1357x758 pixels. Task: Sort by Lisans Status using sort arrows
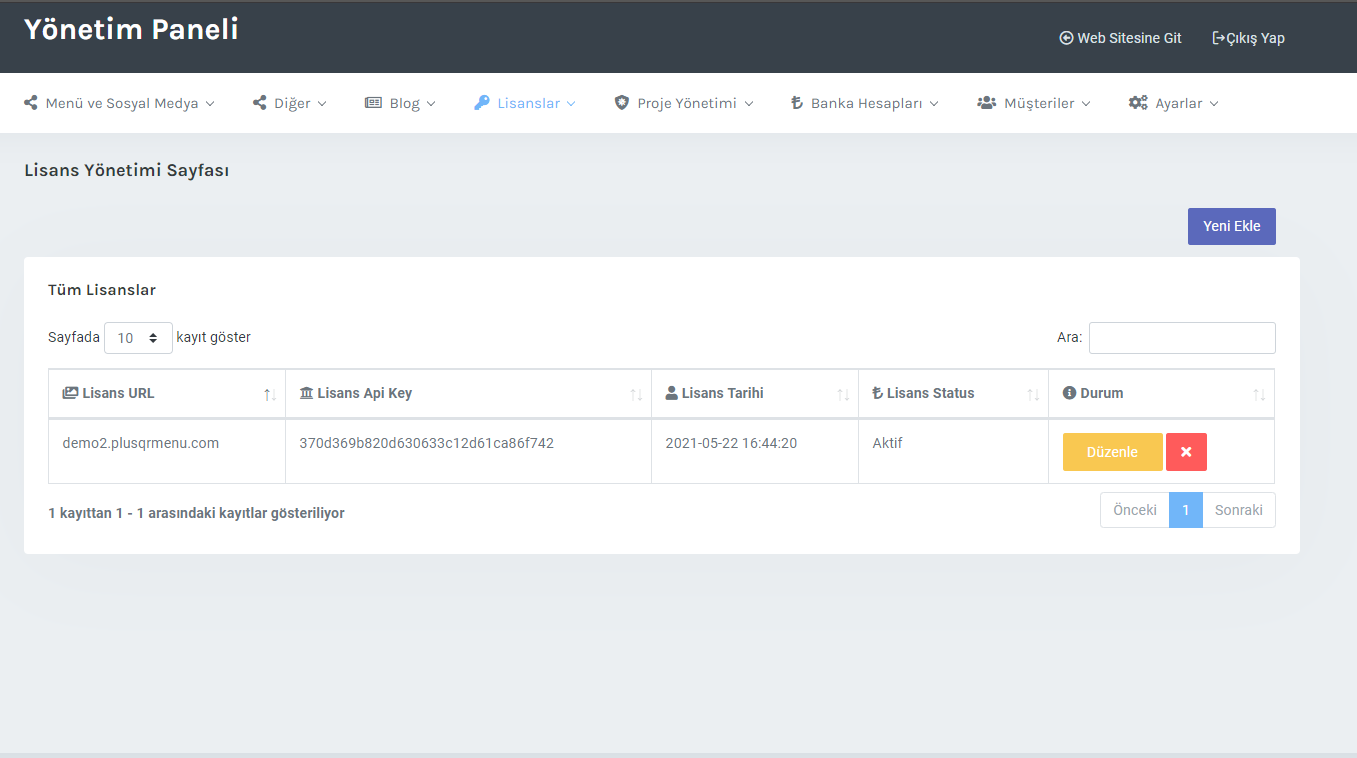click(1033, 395)
